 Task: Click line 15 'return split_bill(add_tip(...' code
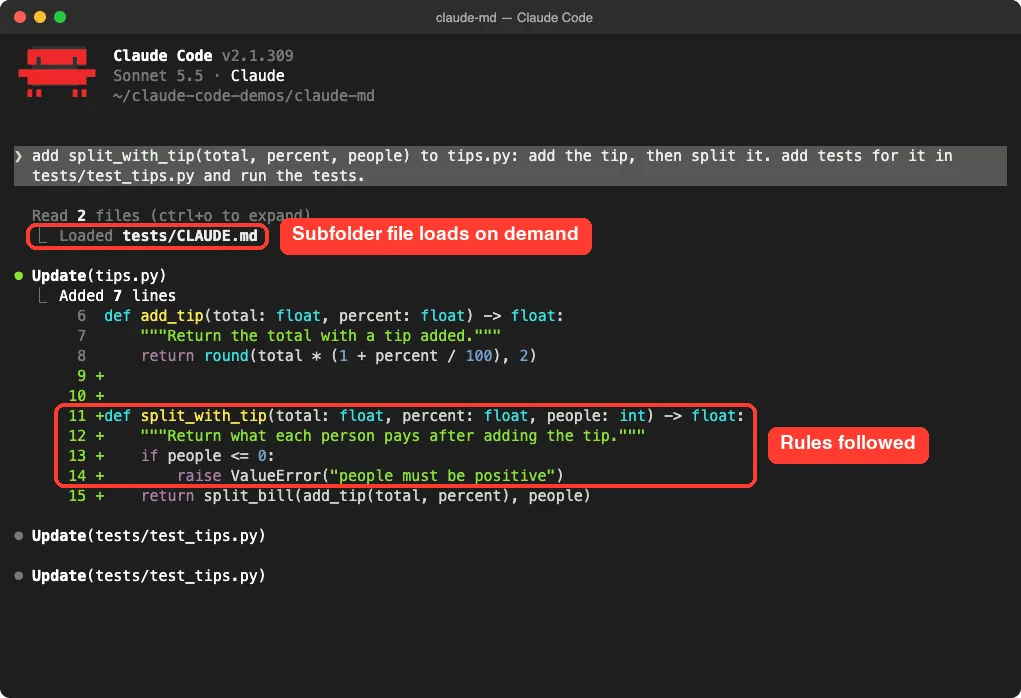[365, 496]
